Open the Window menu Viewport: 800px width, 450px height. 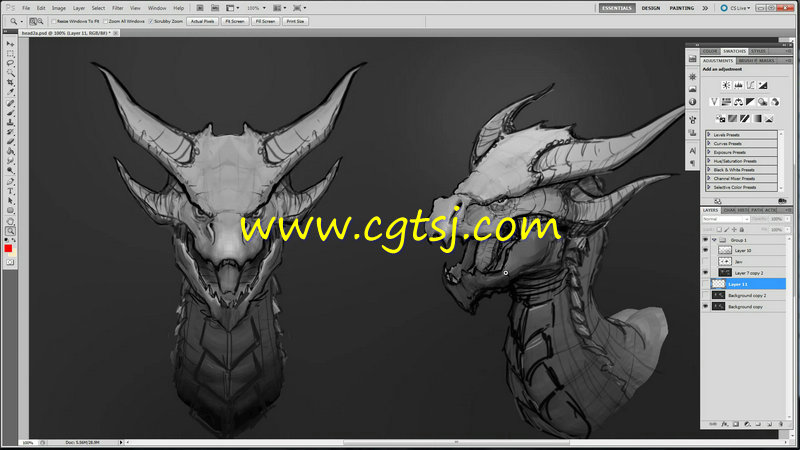coord(157,8)
